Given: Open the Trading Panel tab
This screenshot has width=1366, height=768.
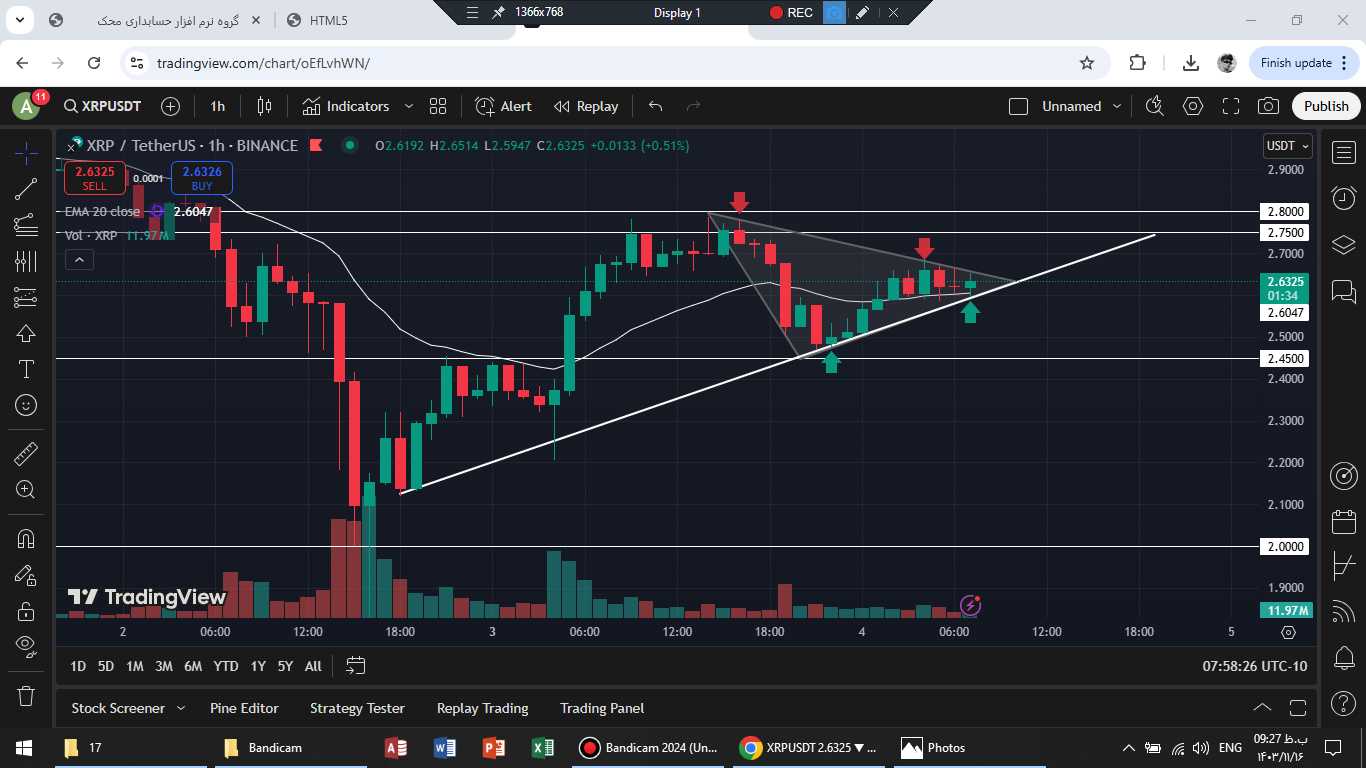Looking at the screenshot, I should click(x=602, y=708).
